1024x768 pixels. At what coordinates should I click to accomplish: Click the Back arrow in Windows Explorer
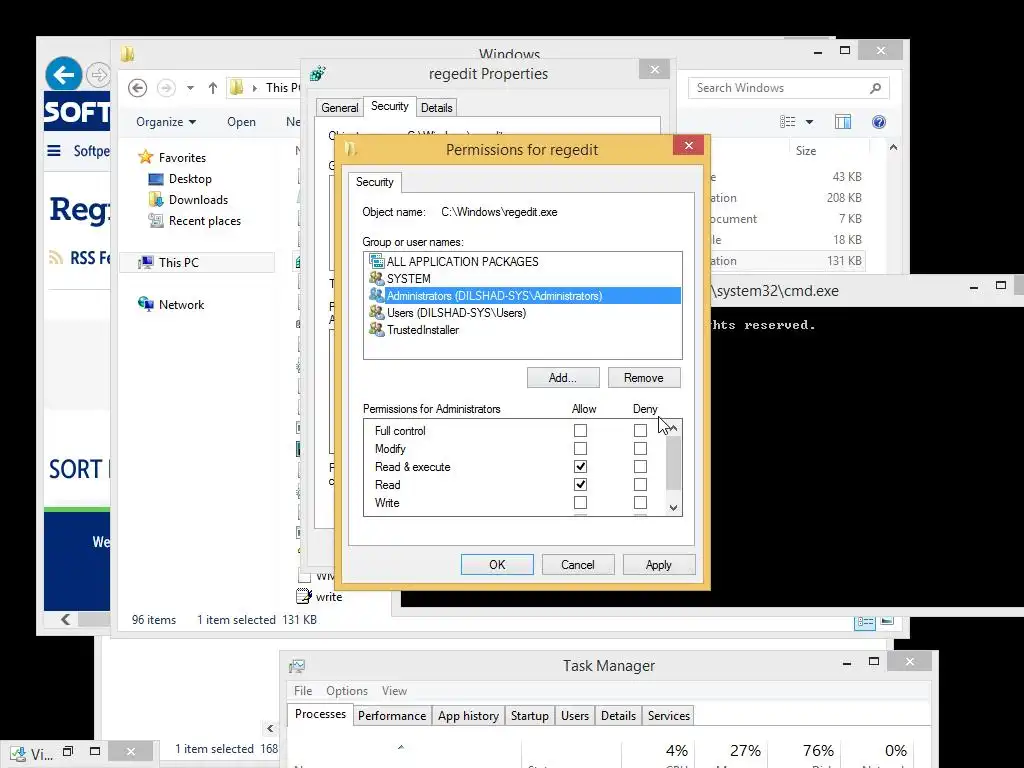(137, 88)
